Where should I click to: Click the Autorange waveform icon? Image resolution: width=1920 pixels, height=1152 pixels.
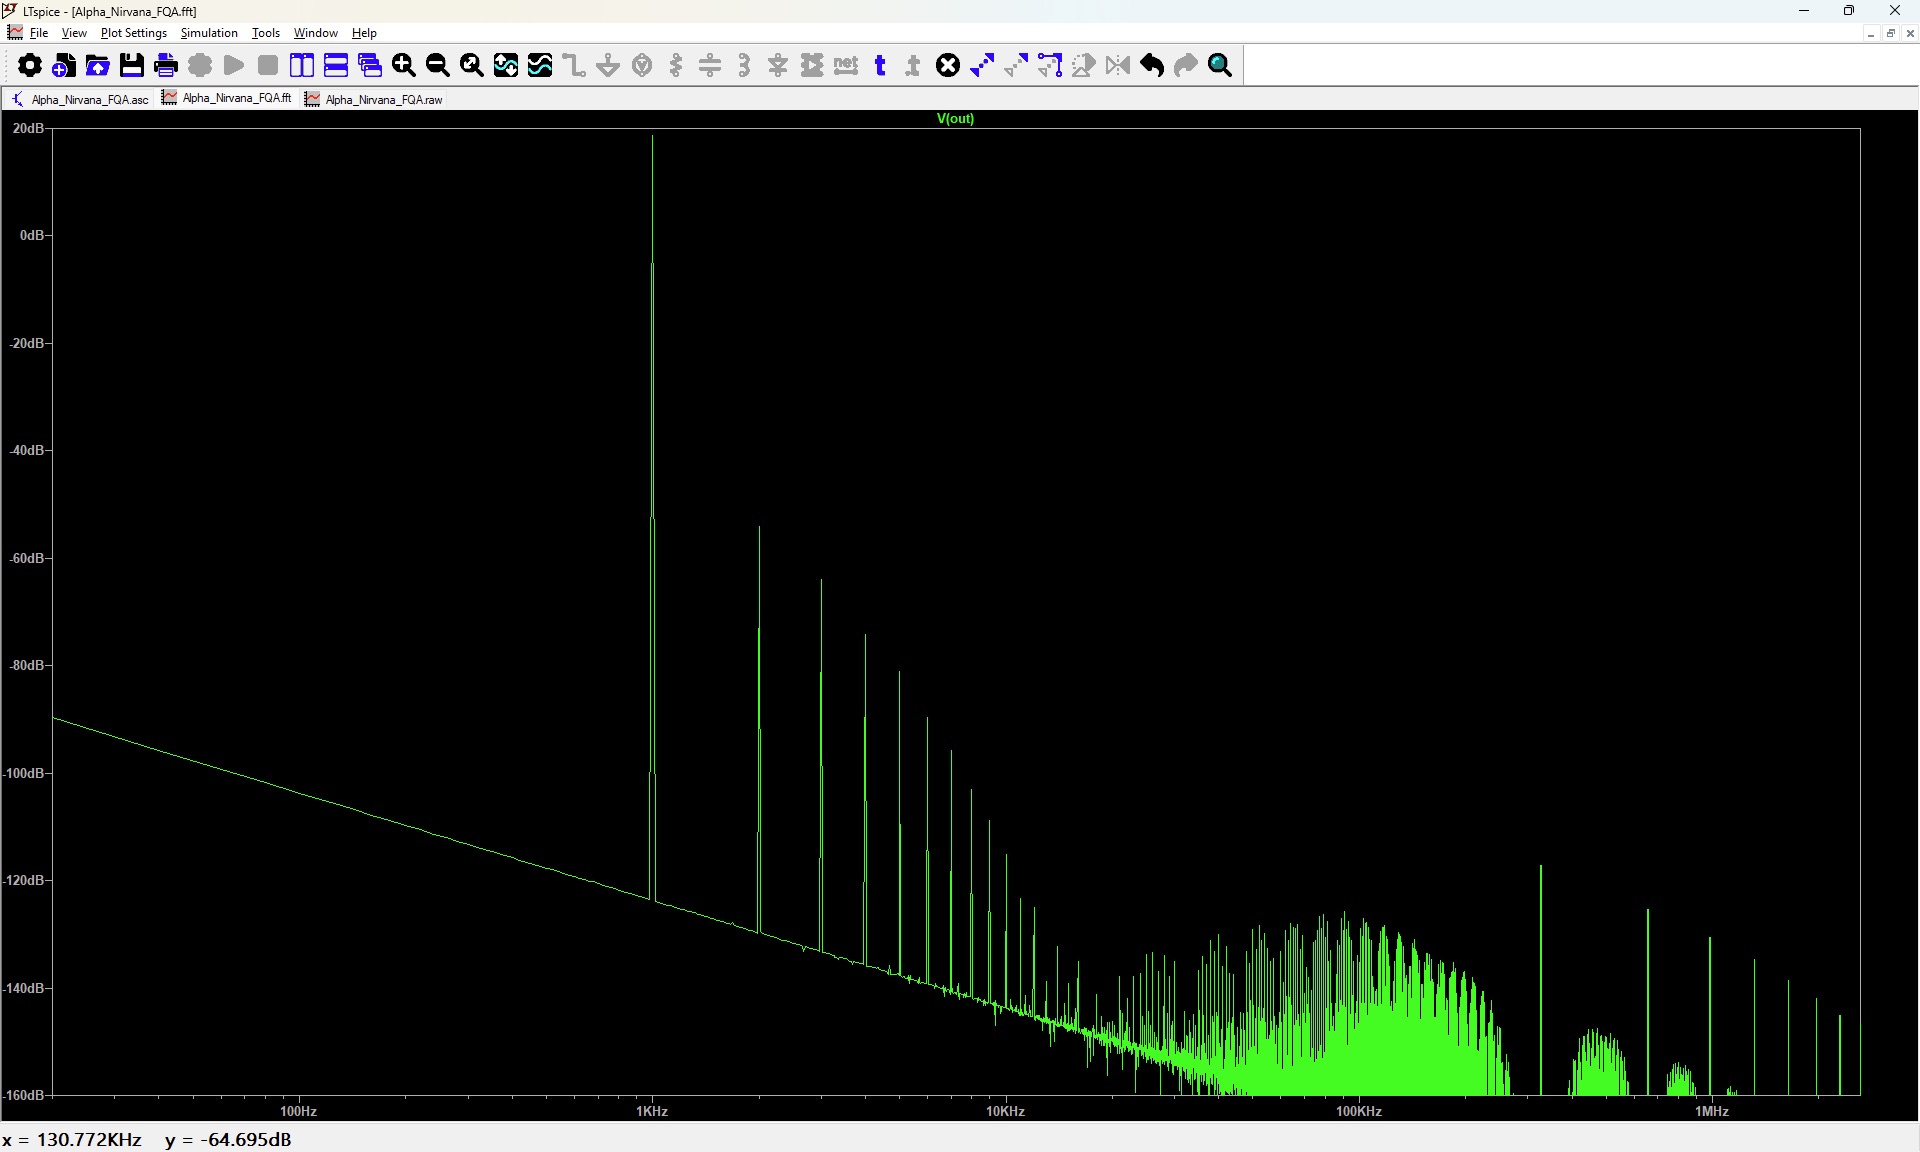click(506, 66)
